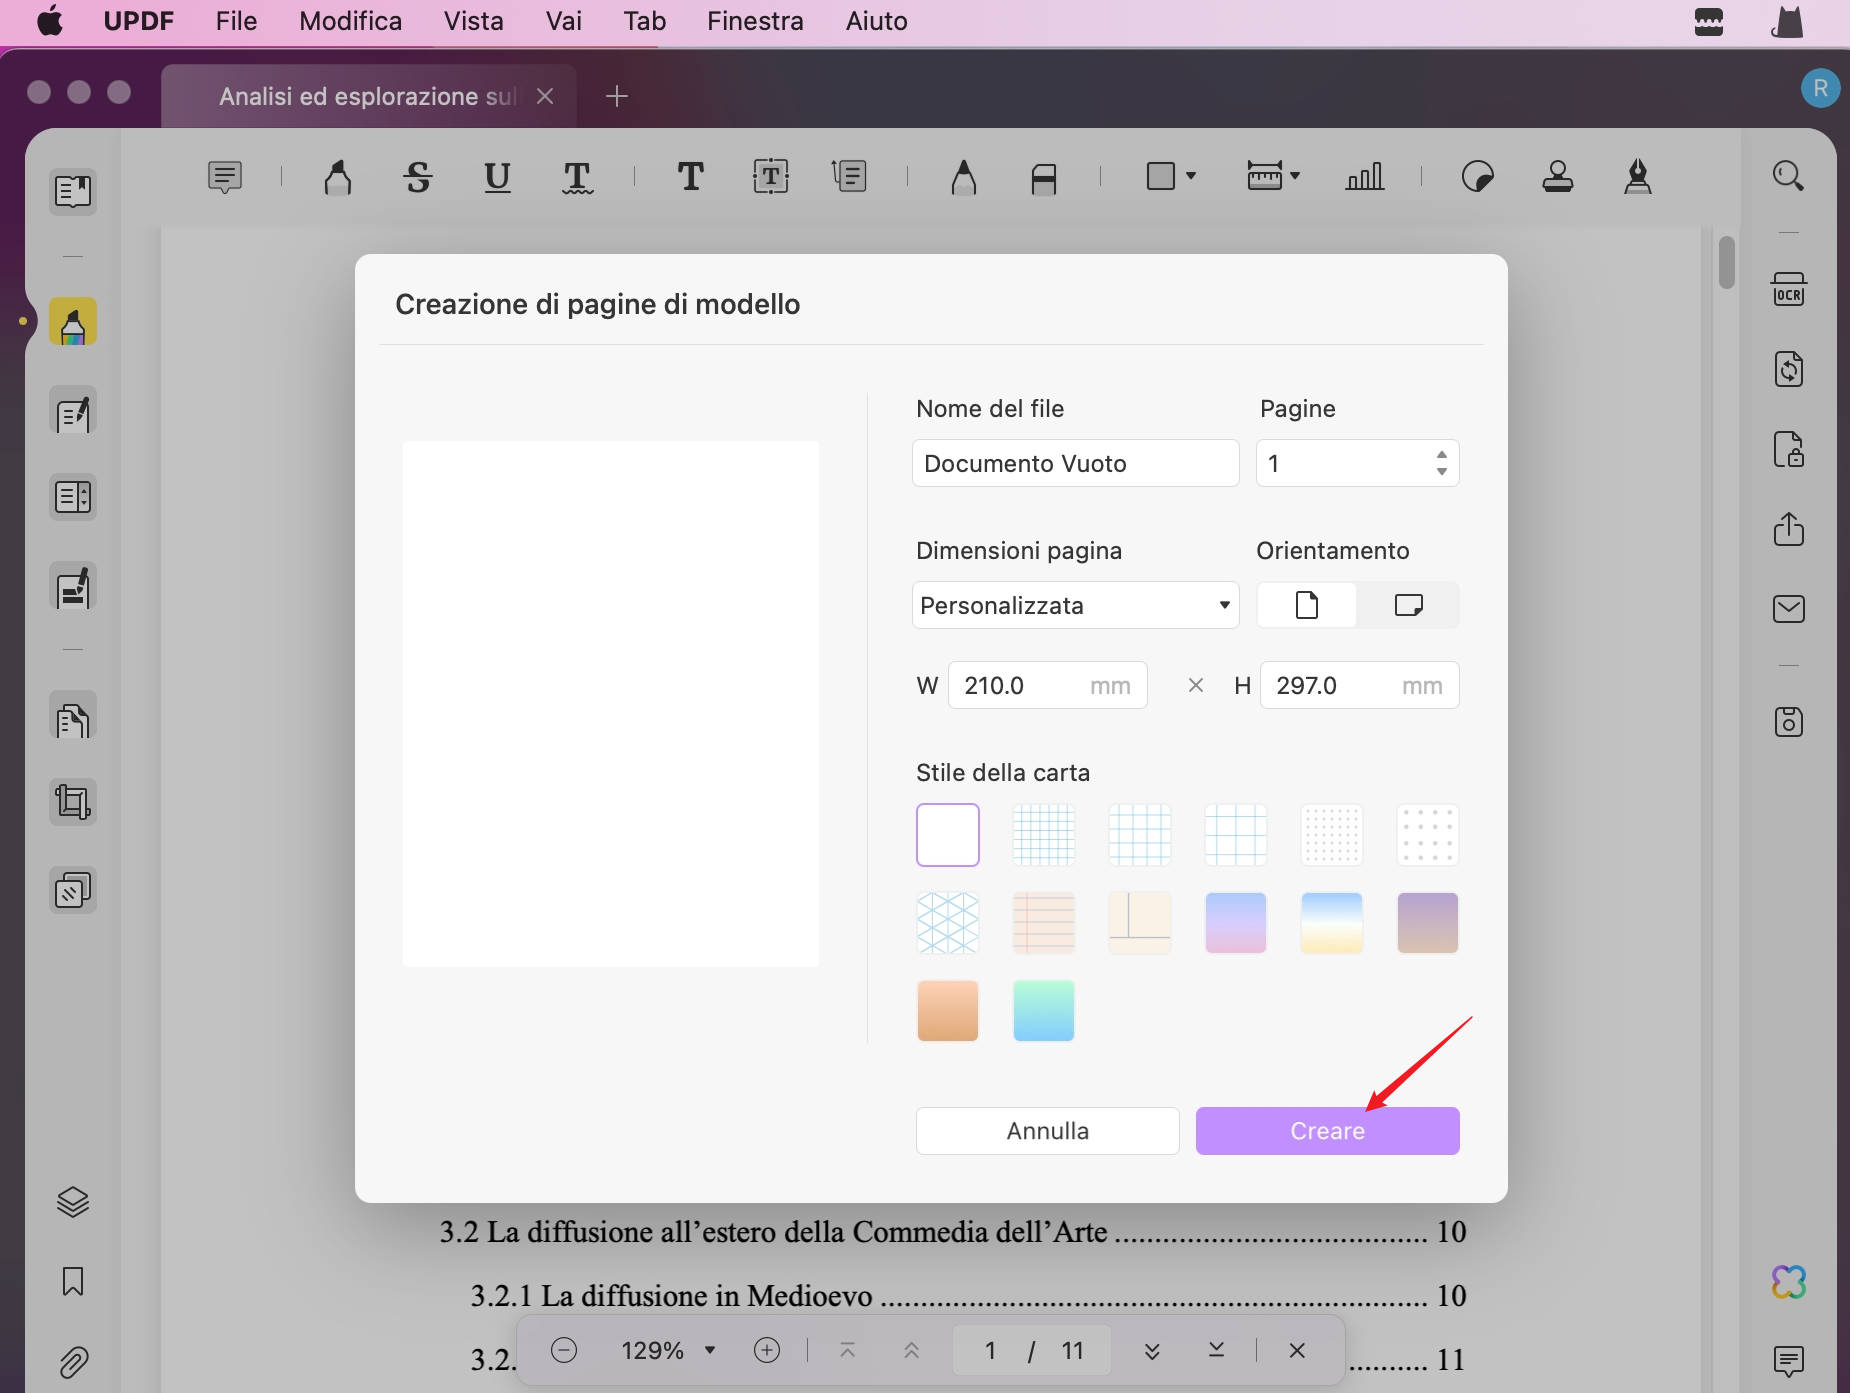This screenshot has height=1393, width=1850.
Task: Send file by email icon
Action: [x=1788, y=609]
